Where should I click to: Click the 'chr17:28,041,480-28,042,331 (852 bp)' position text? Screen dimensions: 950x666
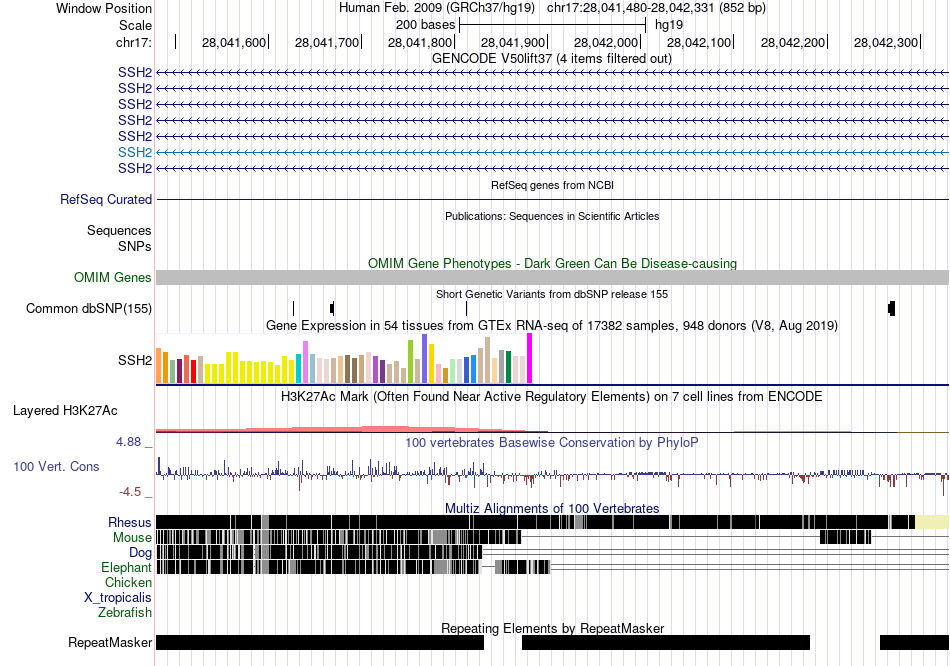656,8
